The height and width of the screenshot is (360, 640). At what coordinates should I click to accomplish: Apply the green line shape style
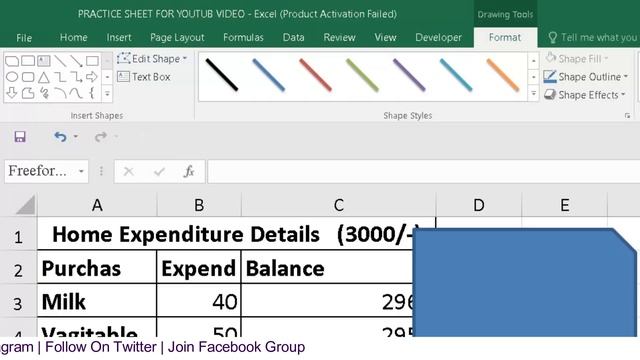[362, 75]
